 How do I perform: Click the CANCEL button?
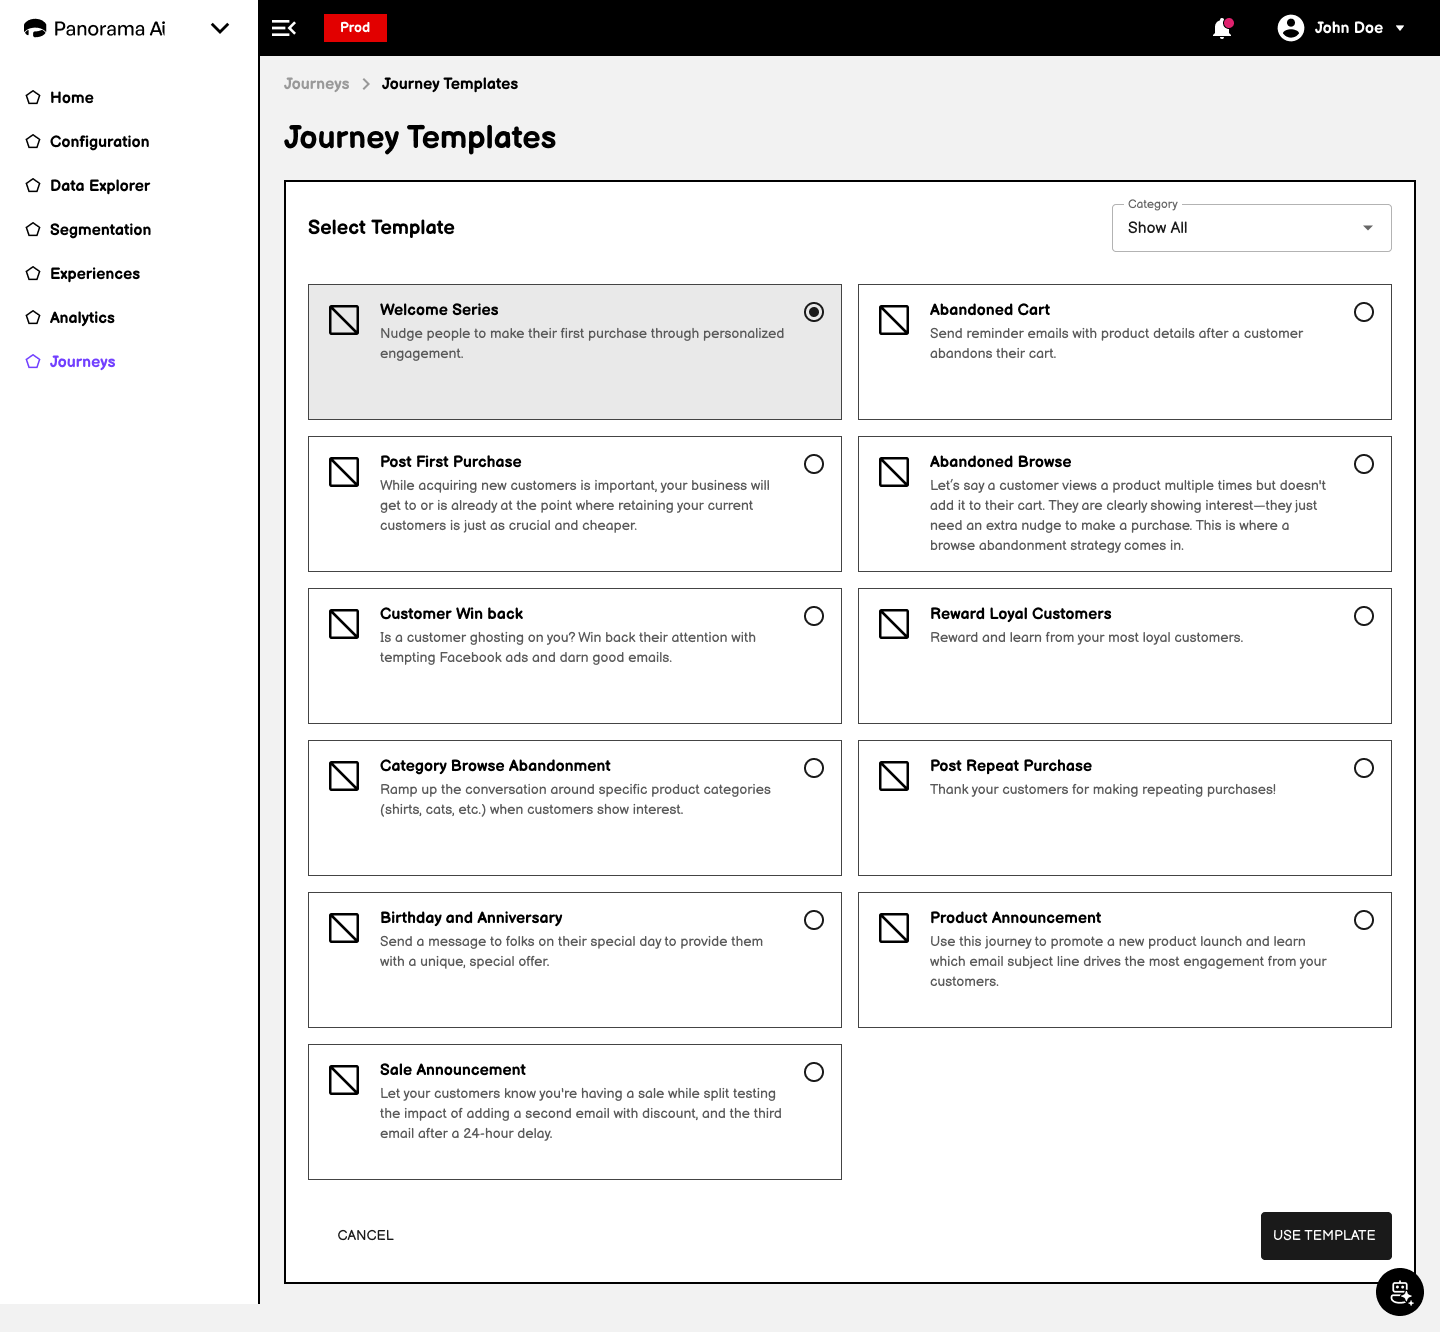pyautogui.click(x=366, y=1236)
